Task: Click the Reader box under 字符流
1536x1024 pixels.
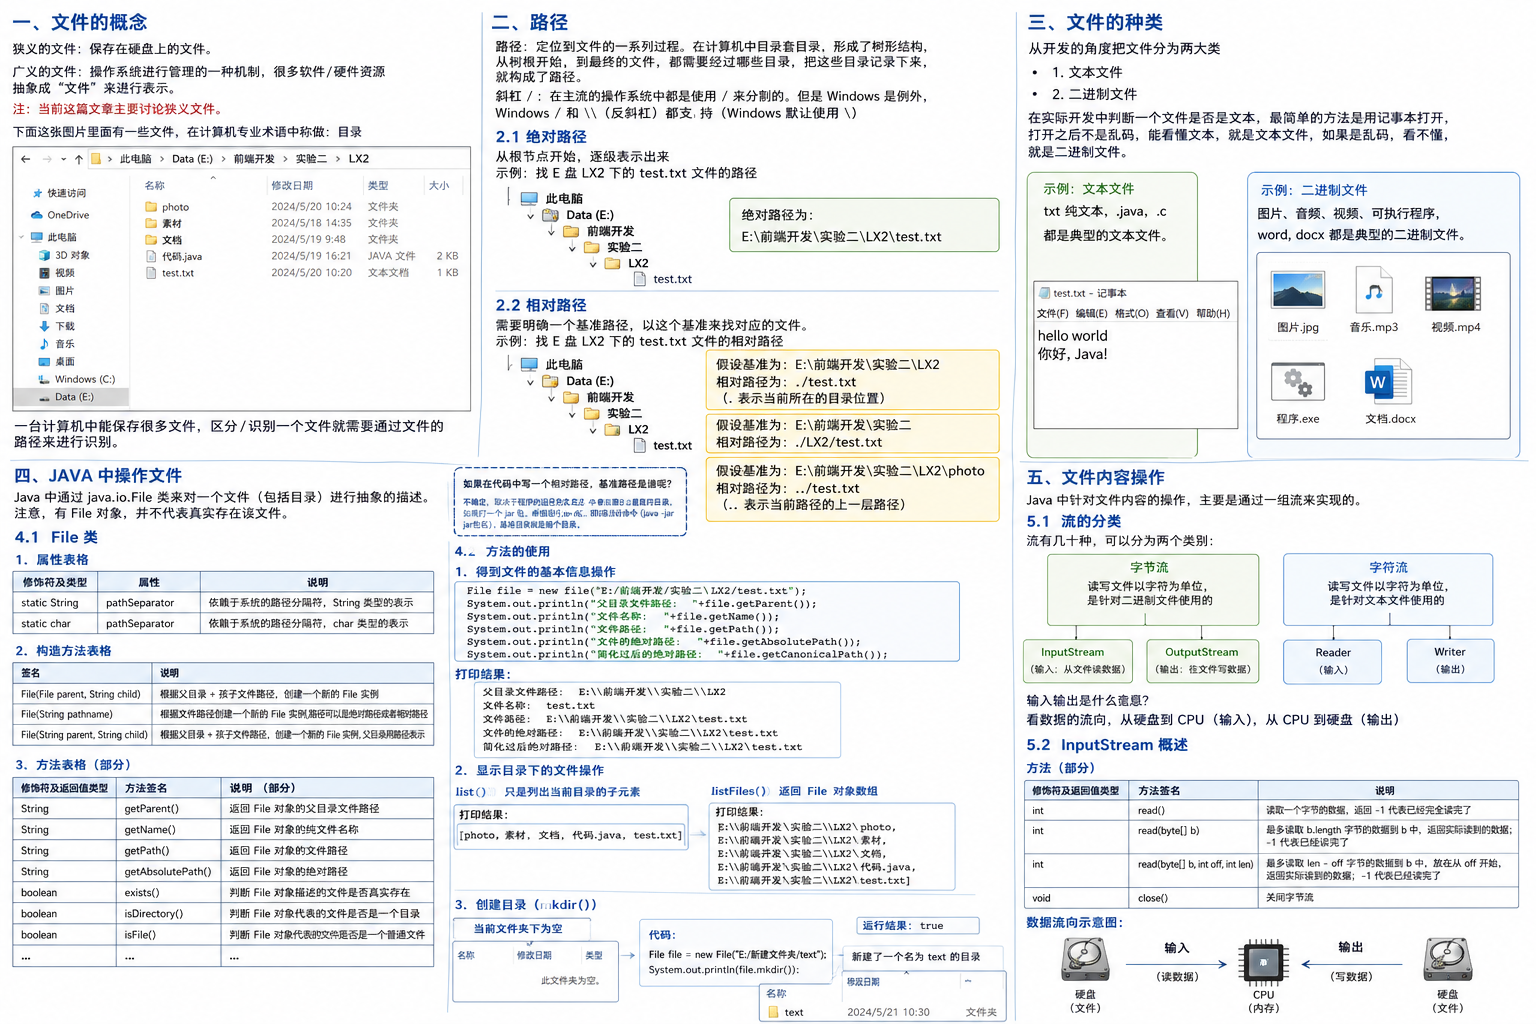Action: click(1333, 661)
